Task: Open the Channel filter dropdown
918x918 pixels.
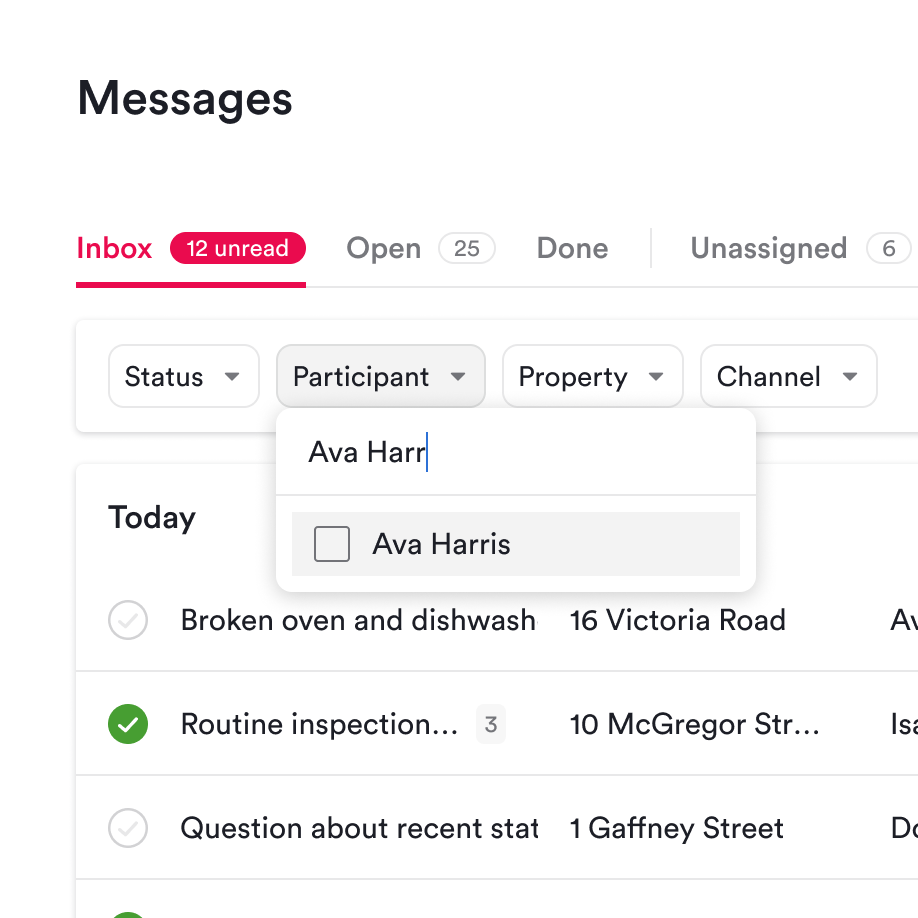Action: click(x=789, y=376)
